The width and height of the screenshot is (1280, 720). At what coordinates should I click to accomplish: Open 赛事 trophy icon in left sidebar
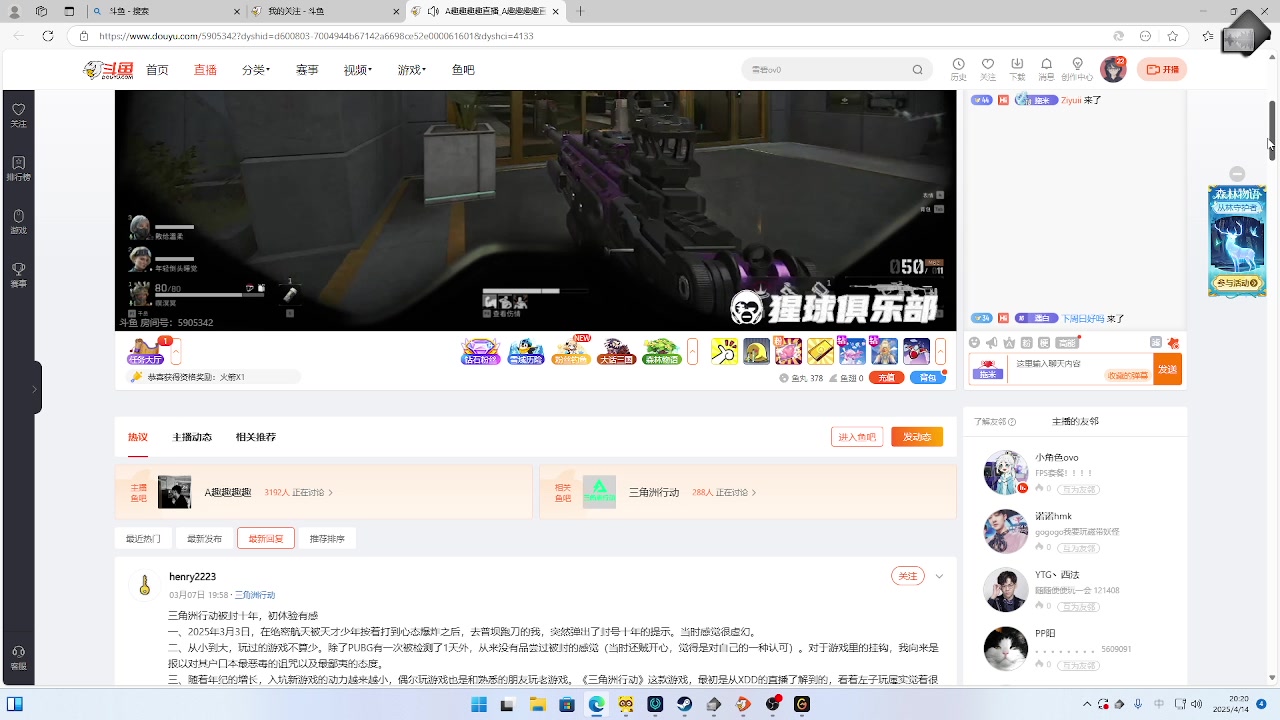point(18,275)
